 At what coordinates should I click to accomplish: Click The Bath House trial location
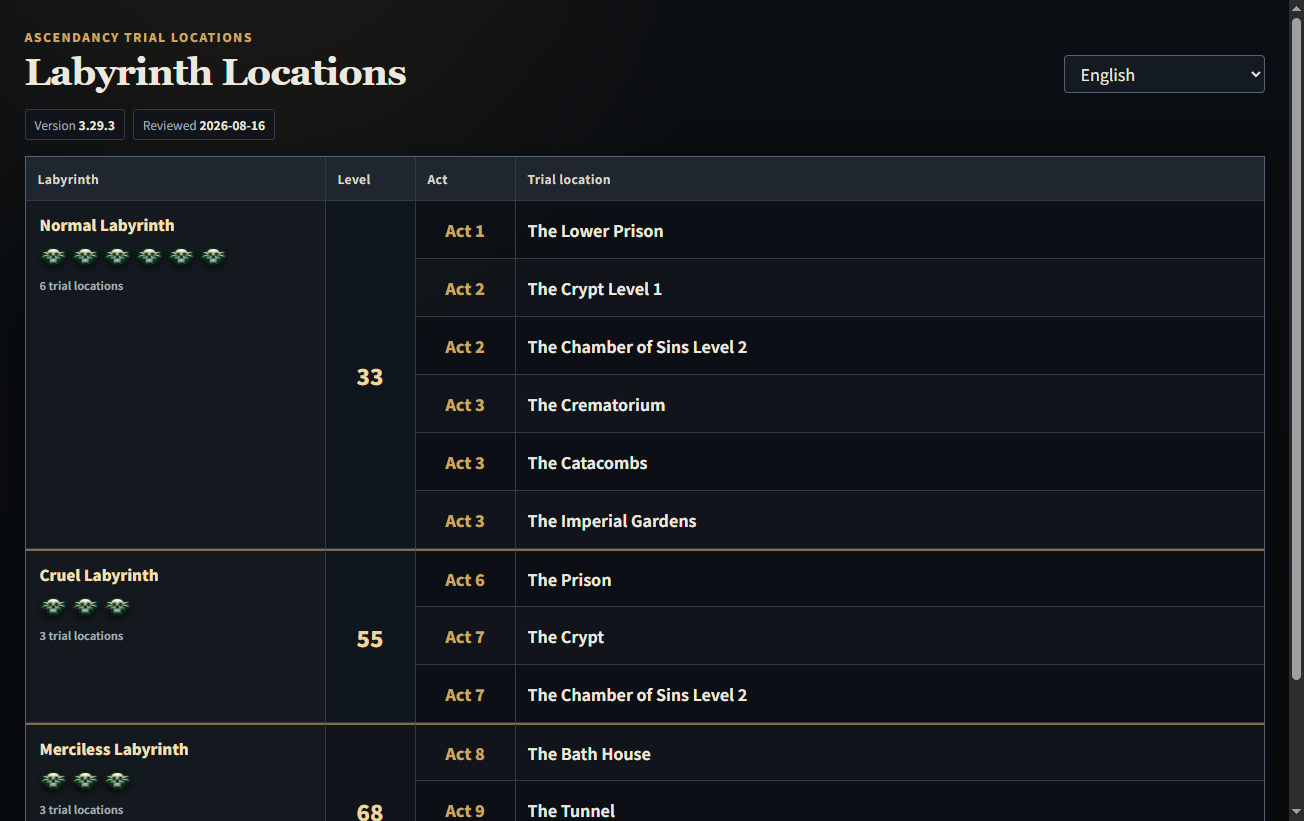tap(589, 754)
